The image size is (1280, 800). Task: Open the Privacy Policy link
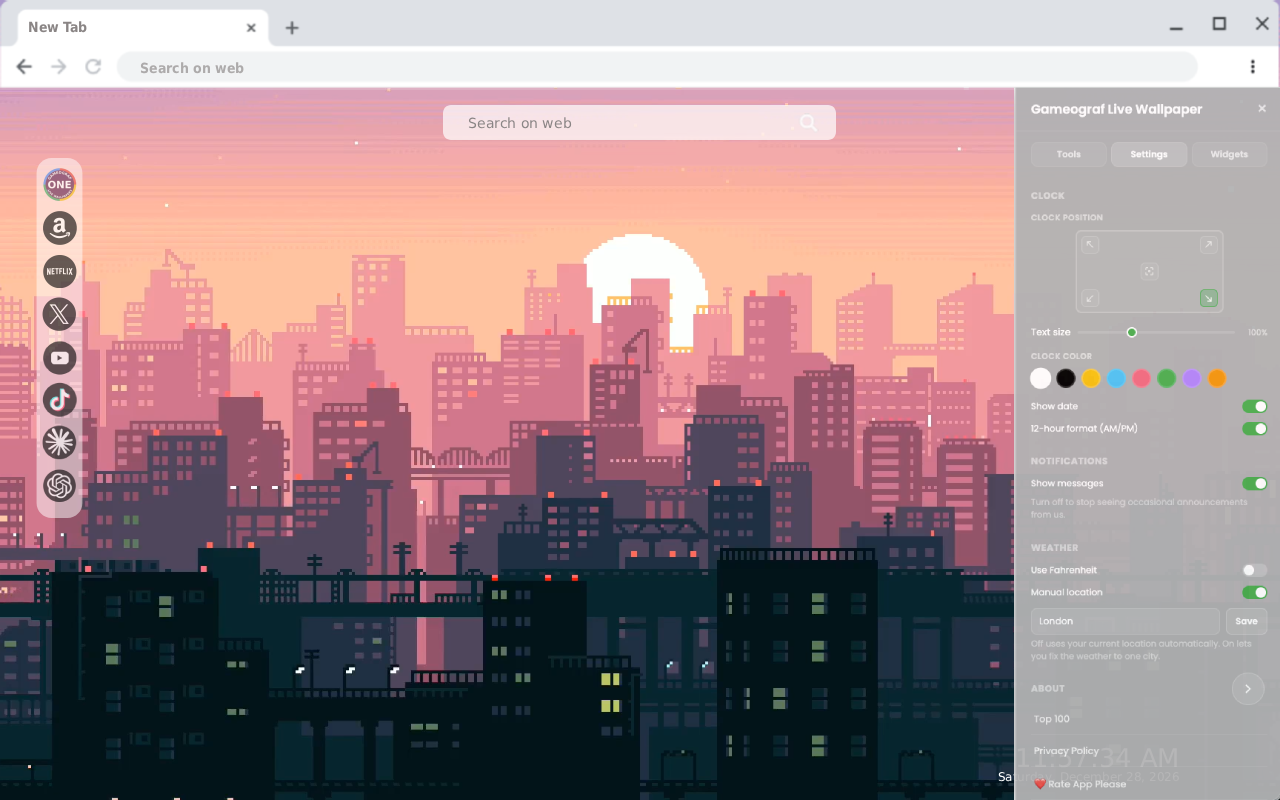(x=1066, y=751)
